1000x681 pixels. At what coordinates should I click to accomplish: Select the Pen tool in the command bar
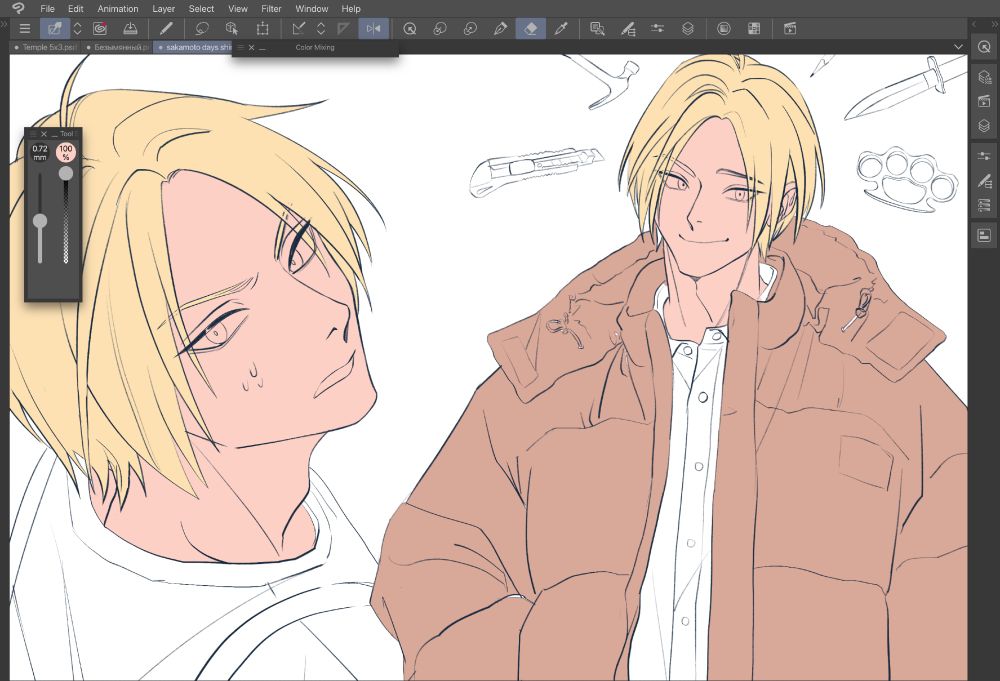point(166,29)
